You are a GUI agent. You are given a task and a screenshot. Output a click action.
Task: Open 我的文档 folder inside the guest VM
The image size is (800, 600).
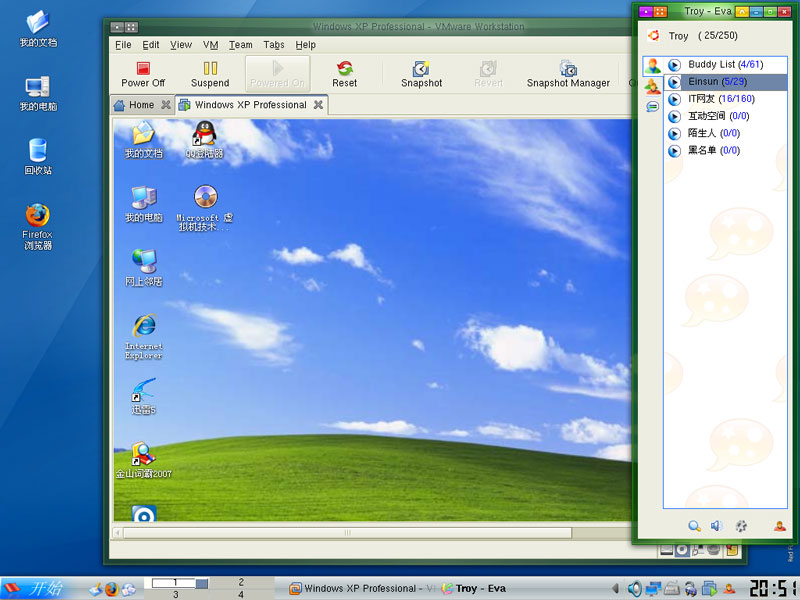pos(143,139)
